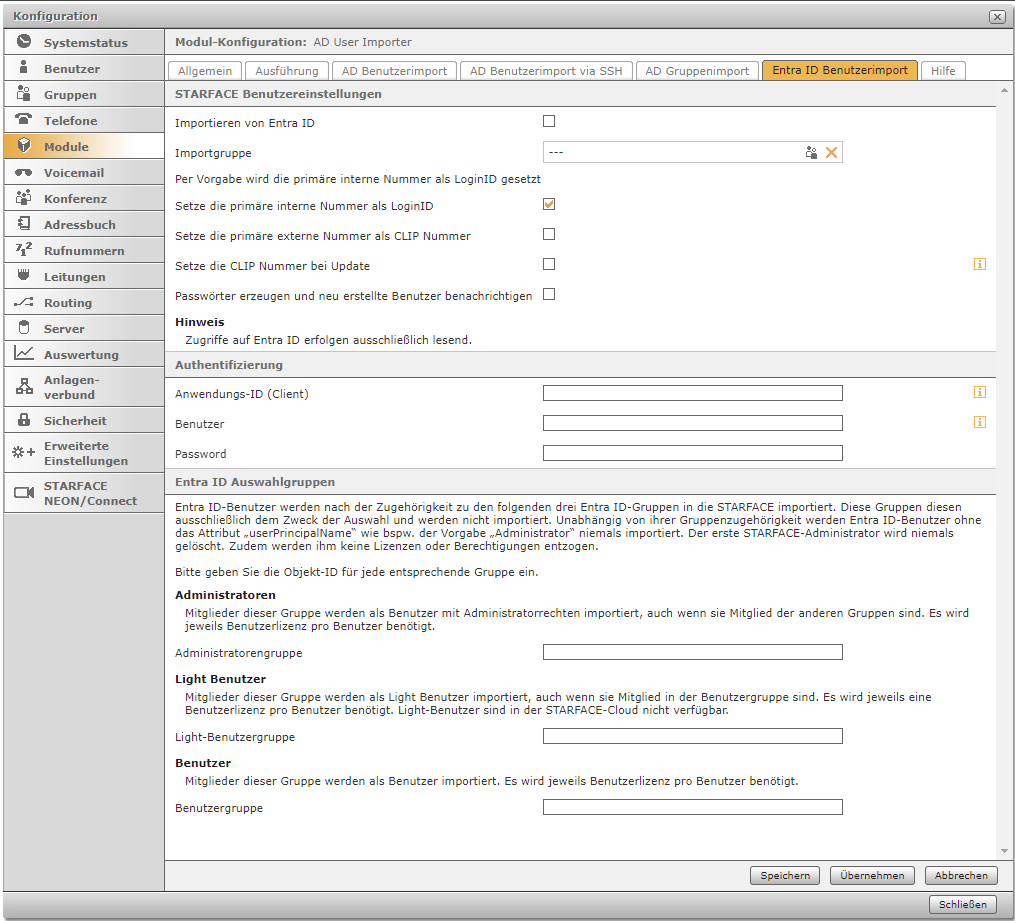
Task: Open the AD Gruppenimport tab
Action: 697,71
